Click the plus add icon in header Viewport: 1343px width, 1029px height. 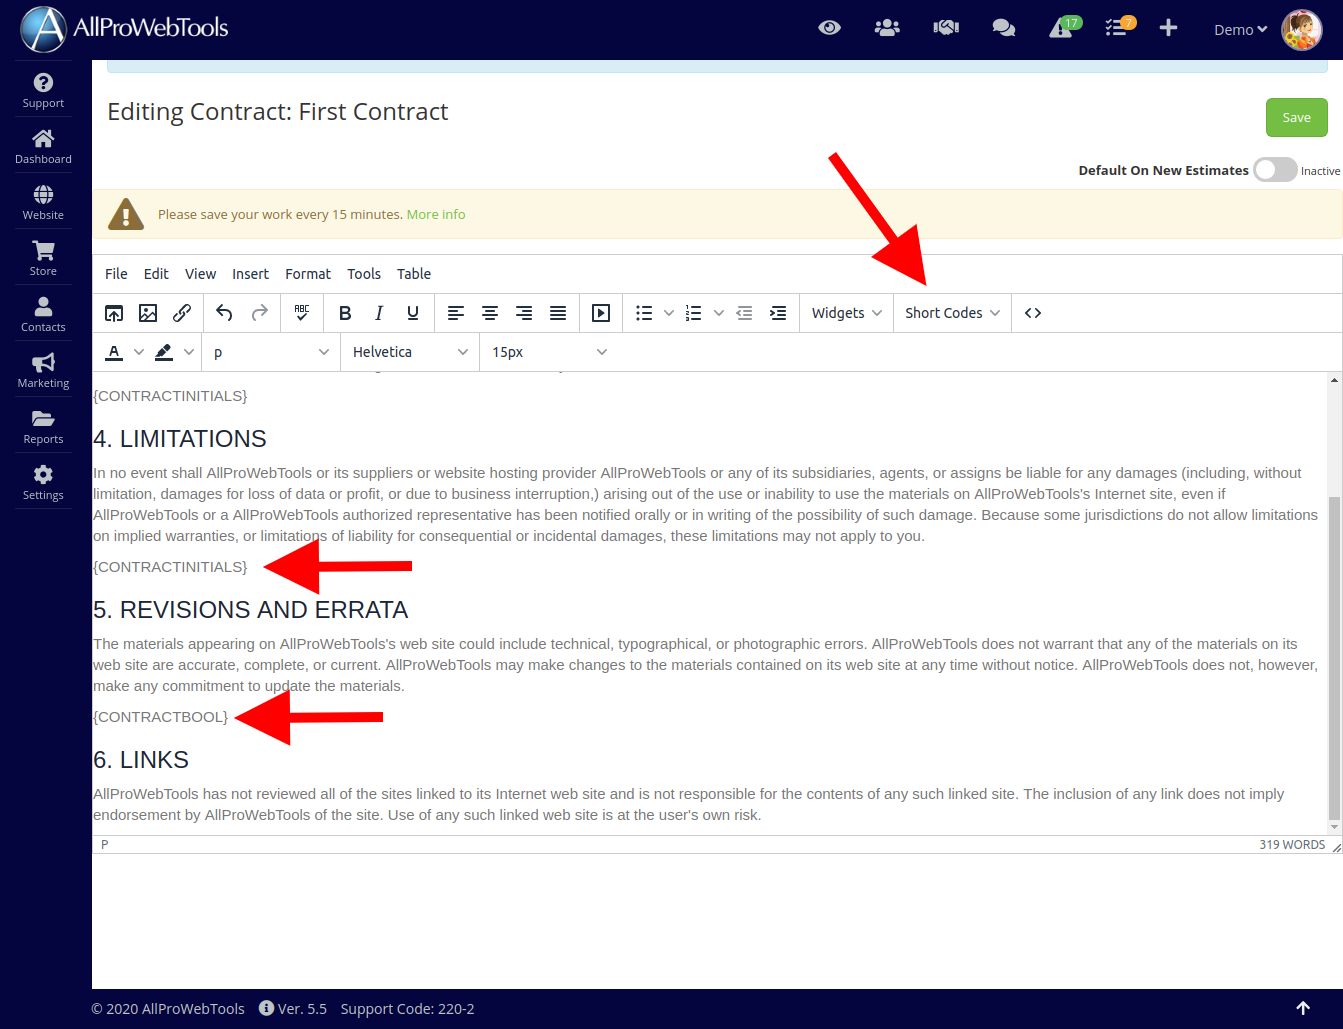tap(1168, 28)
